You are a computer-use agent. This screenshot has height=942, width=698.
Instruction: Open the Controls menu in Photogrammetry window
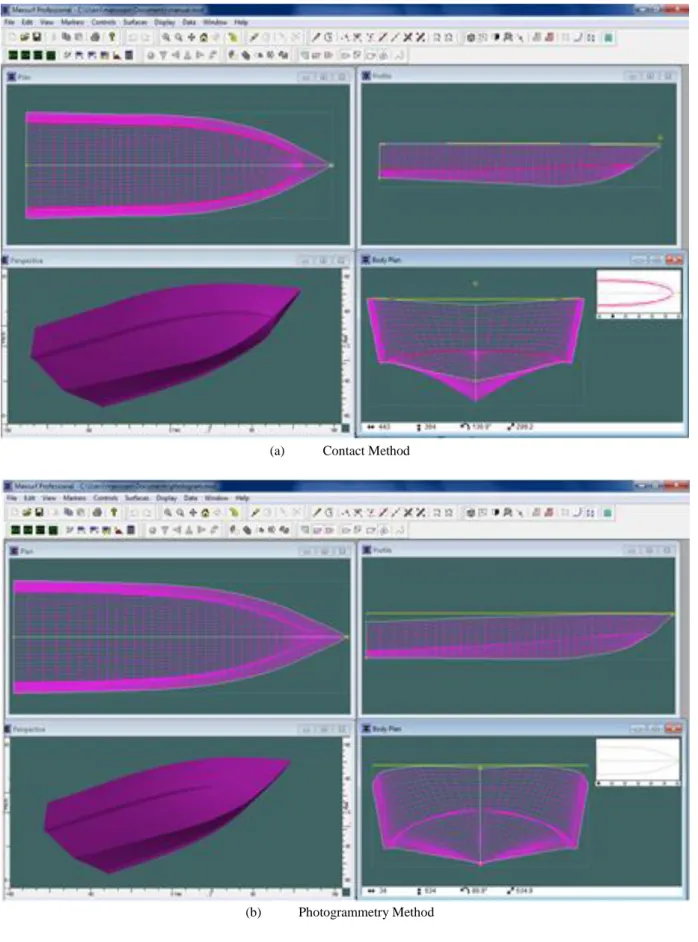[106, 498]
